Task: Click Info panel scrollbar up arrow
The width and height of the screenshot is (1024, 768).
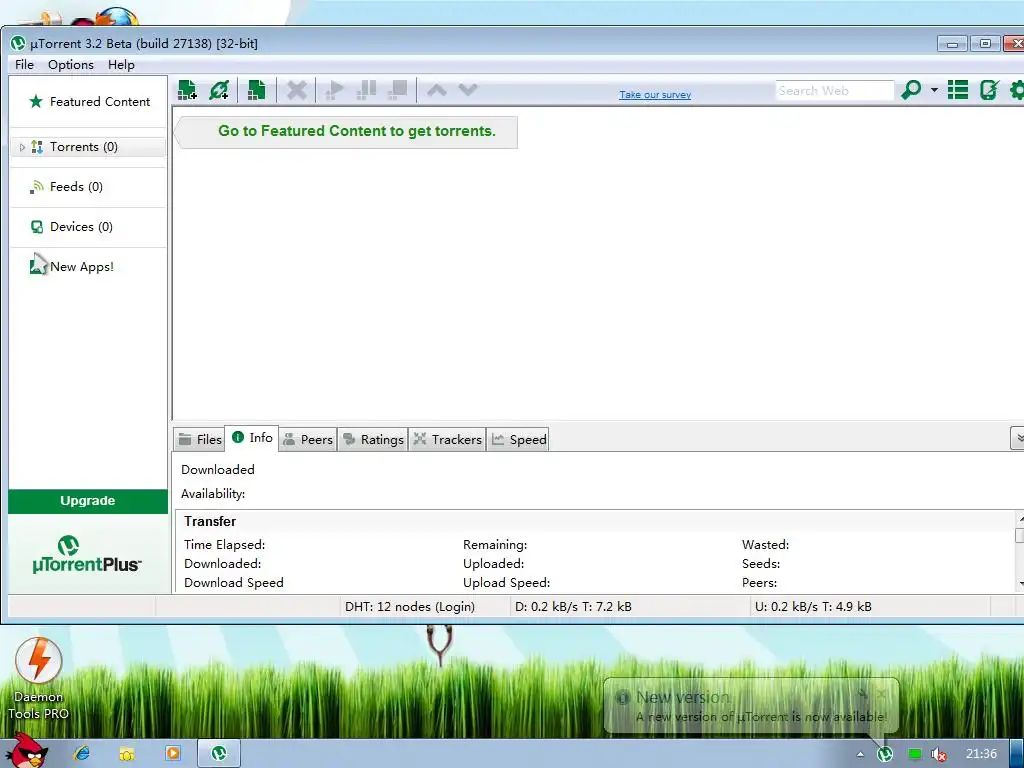Action: click(x=1020, y=519)
